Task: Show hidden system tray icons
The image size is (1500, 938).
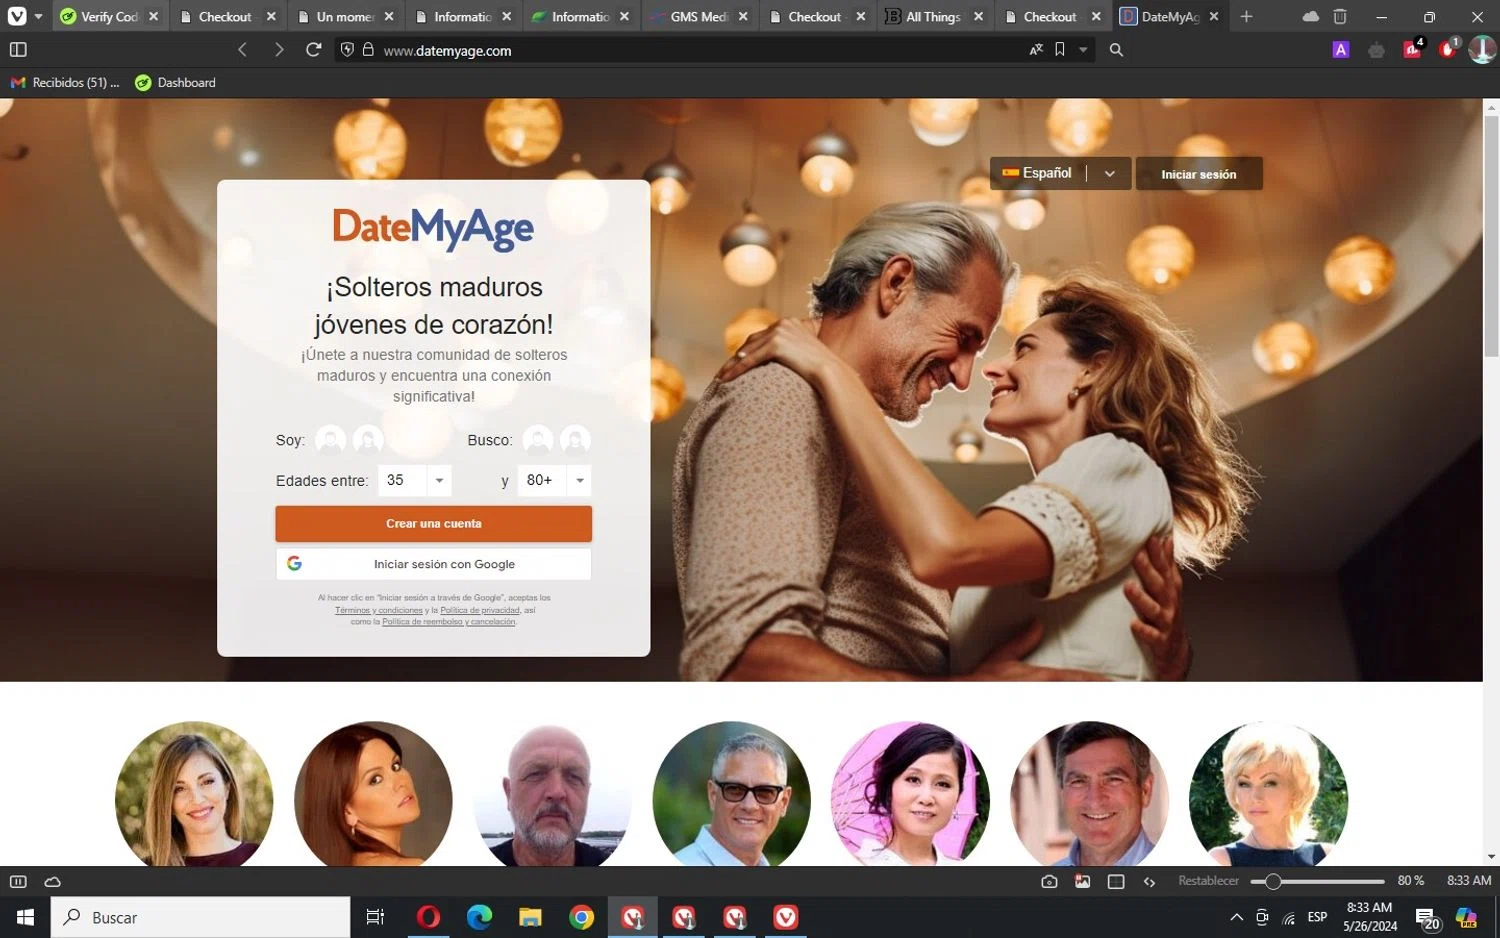Action: pos(1236,917)
